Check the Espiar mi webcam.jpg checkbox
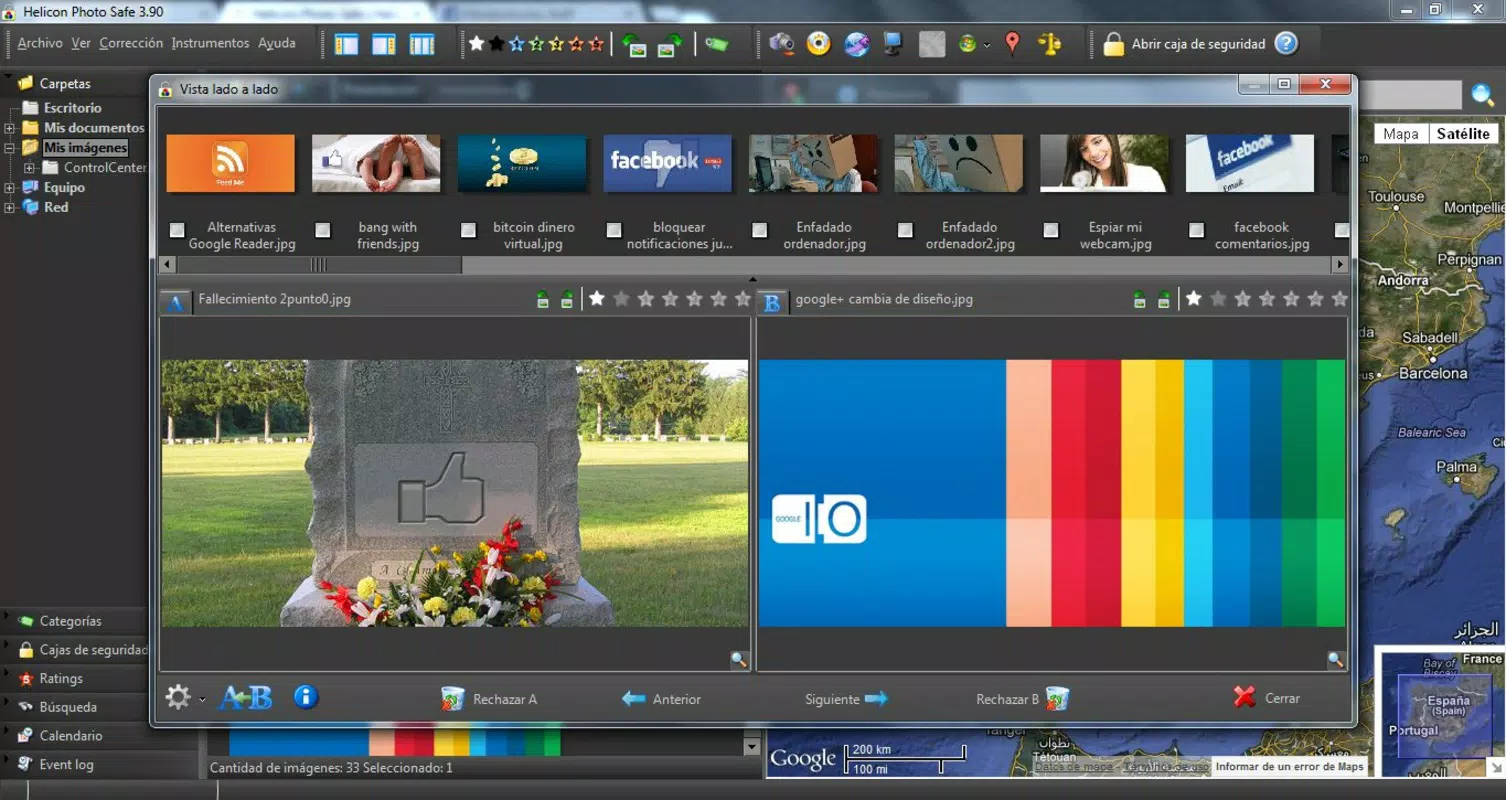Viewport: 1506px width, 800px height. tap(1050, 230)
